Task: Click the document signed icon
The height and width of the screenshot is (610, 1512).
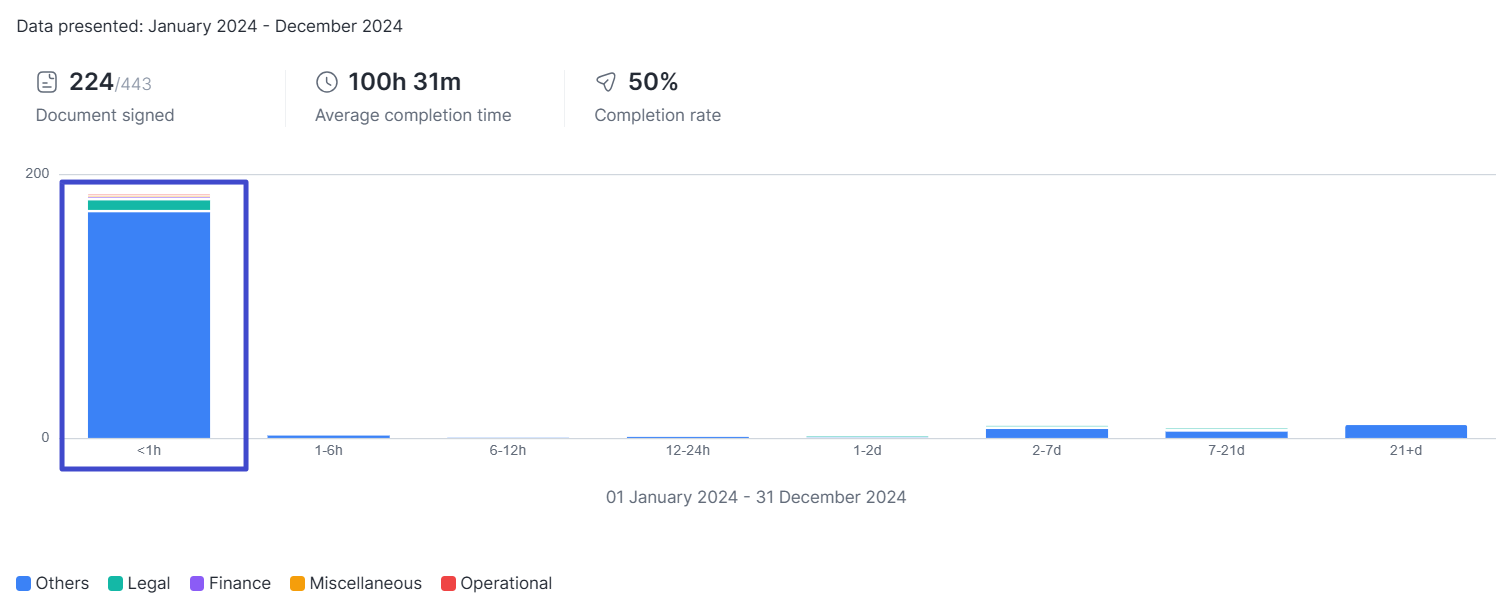Action: (47, 82)
